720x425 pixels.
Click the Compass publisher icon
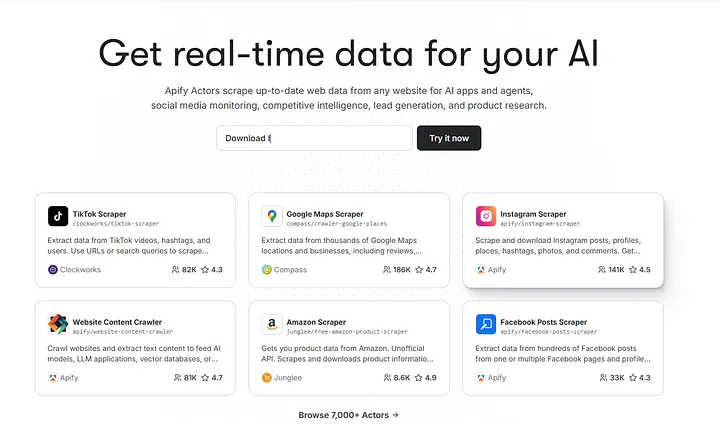[x=267, y=270]
